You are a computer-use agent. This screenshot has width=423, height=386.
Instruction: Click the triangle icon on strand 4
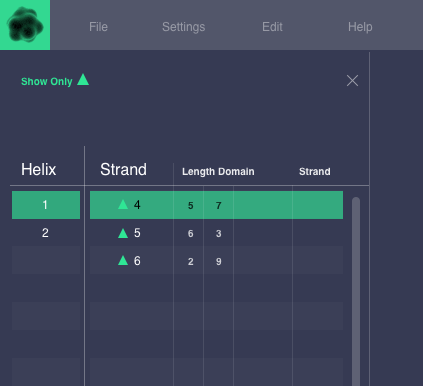(x=123, y=204)
